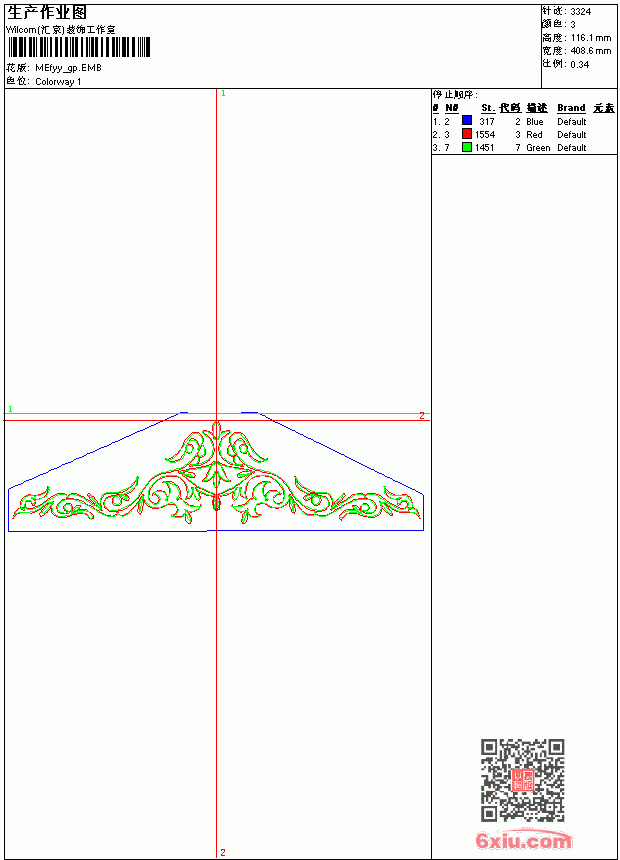
Task: Click the St. column header
Action: coord(488,108)
